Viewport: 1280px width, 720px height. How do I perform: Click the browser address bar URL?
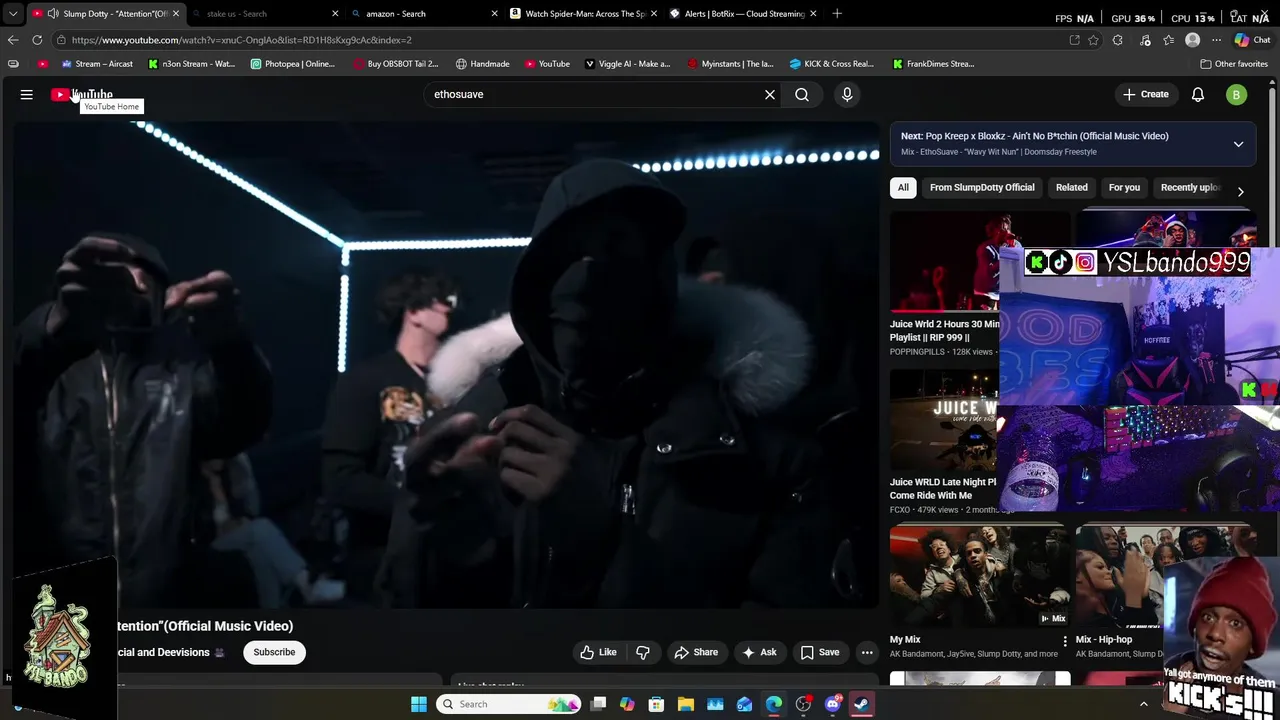click(x=241, y=40)
